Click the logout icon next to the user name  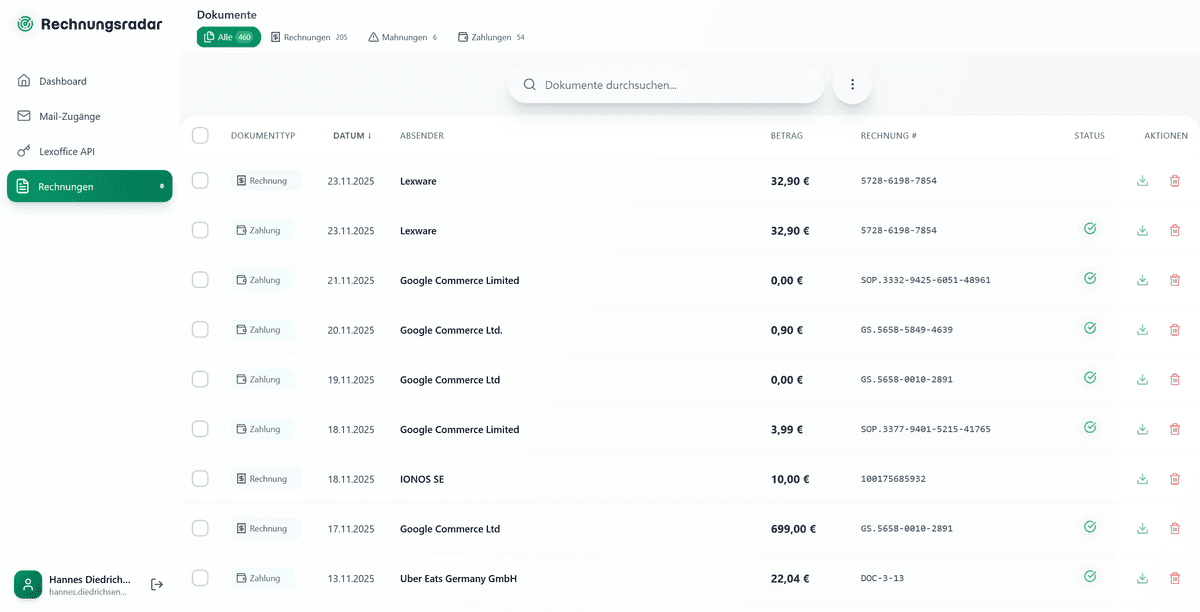coord(157,584)
